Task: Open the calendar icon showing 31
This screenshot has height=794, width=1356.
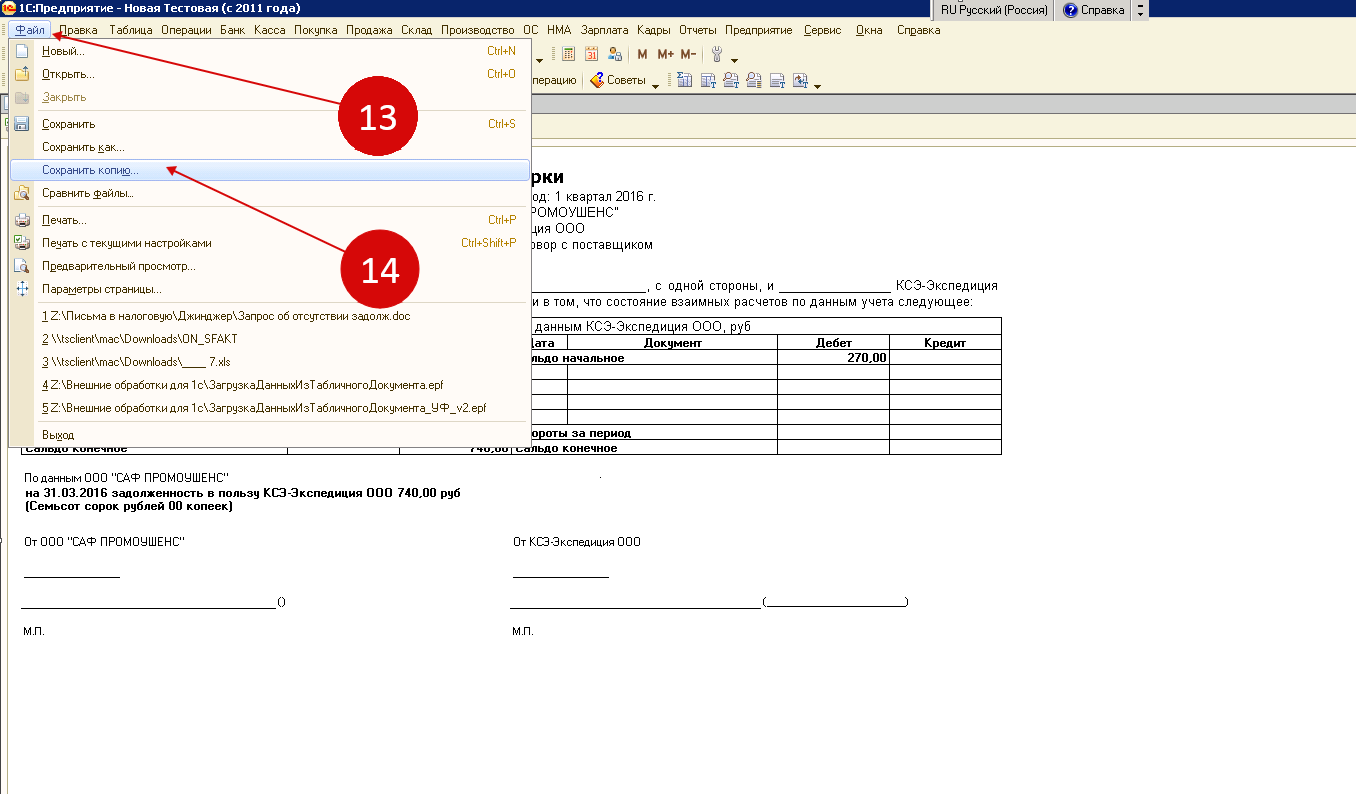Action: click(591, 54)
